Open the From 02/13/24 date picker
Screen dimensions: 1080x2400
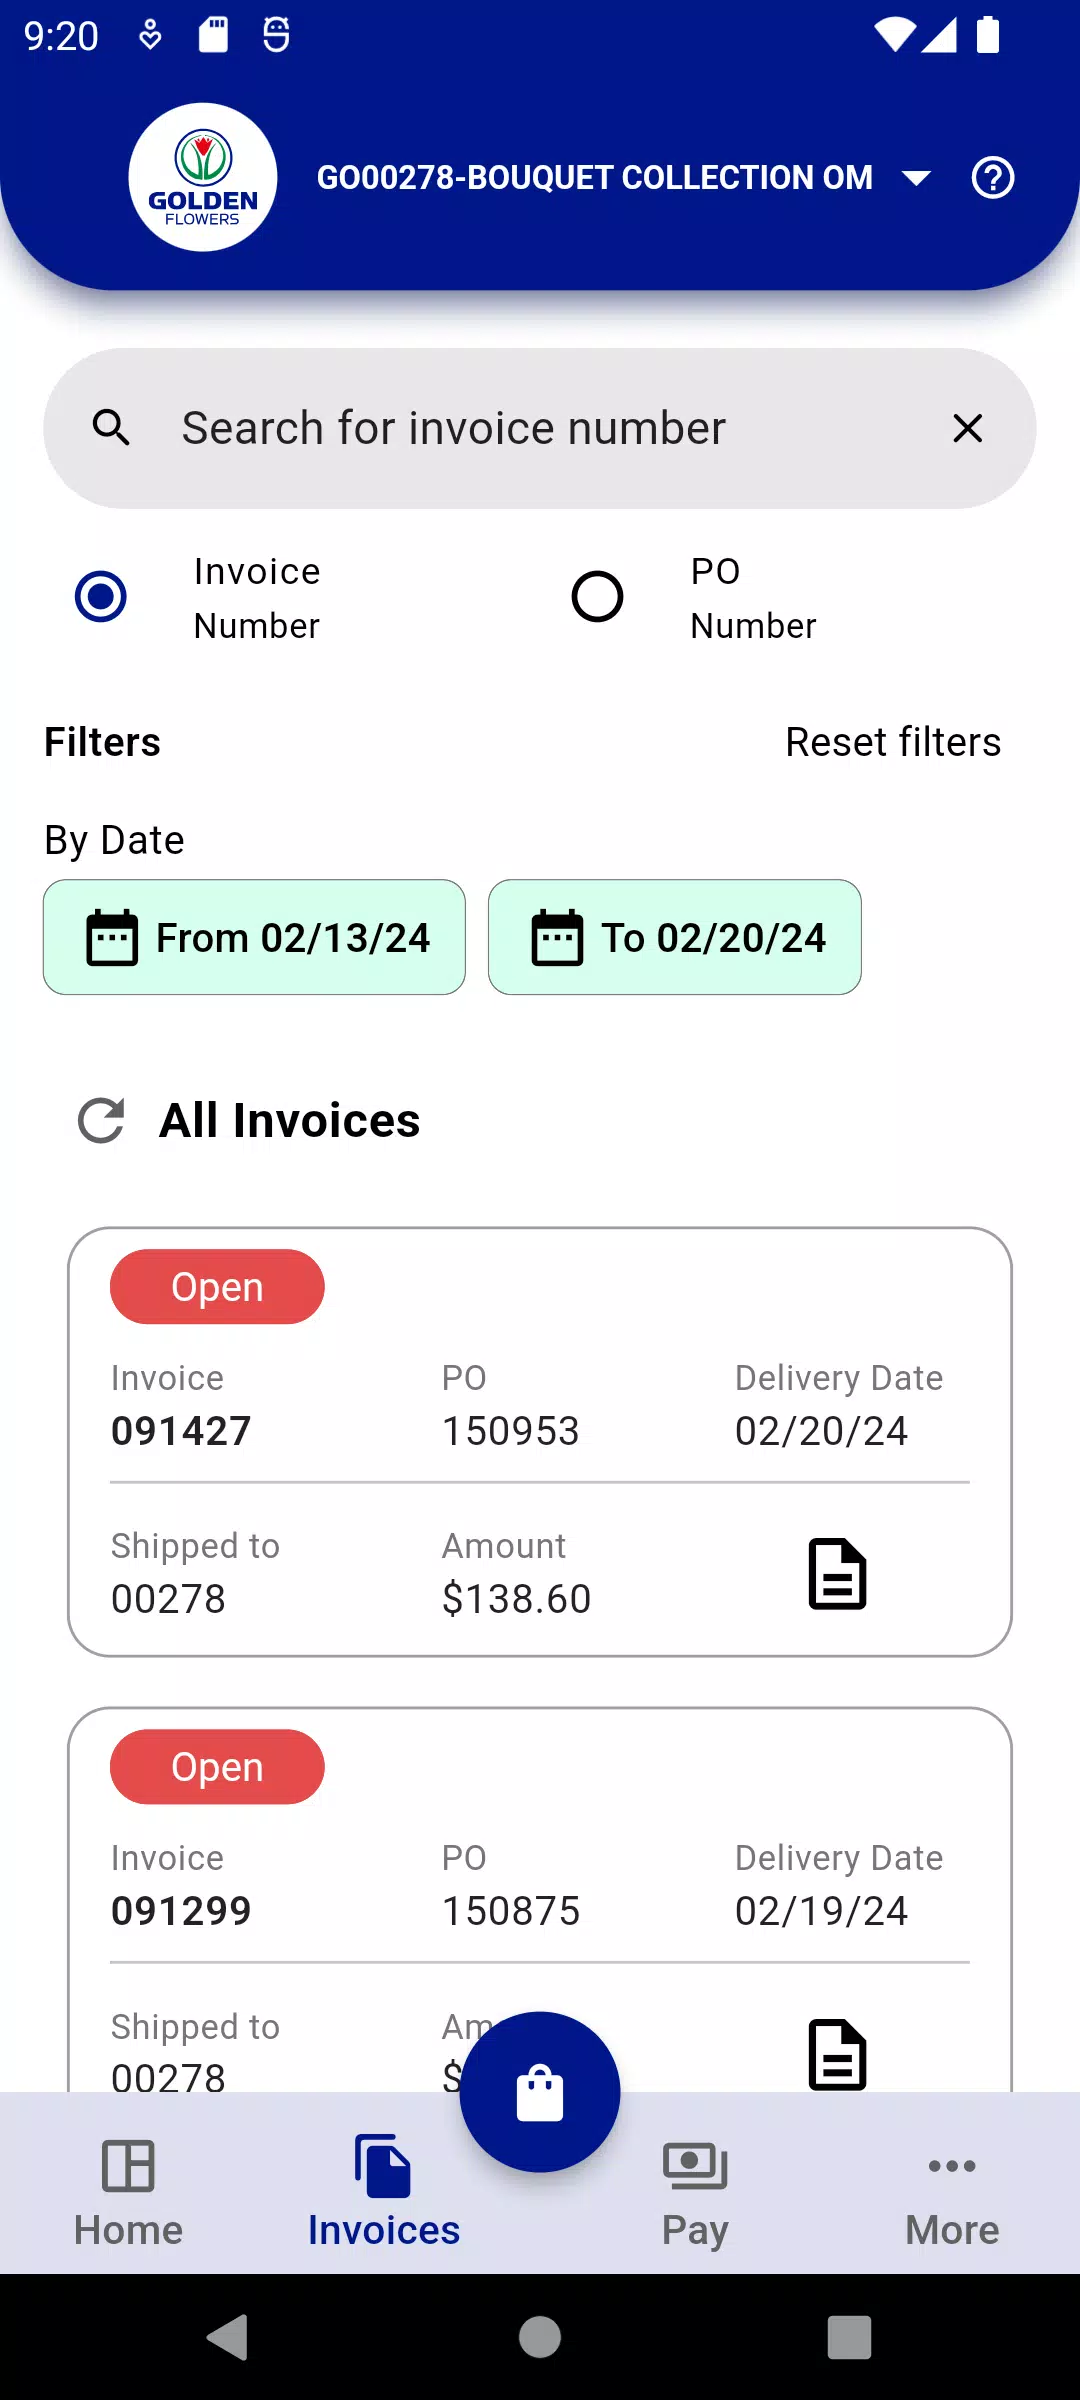(x=254, y=937)
